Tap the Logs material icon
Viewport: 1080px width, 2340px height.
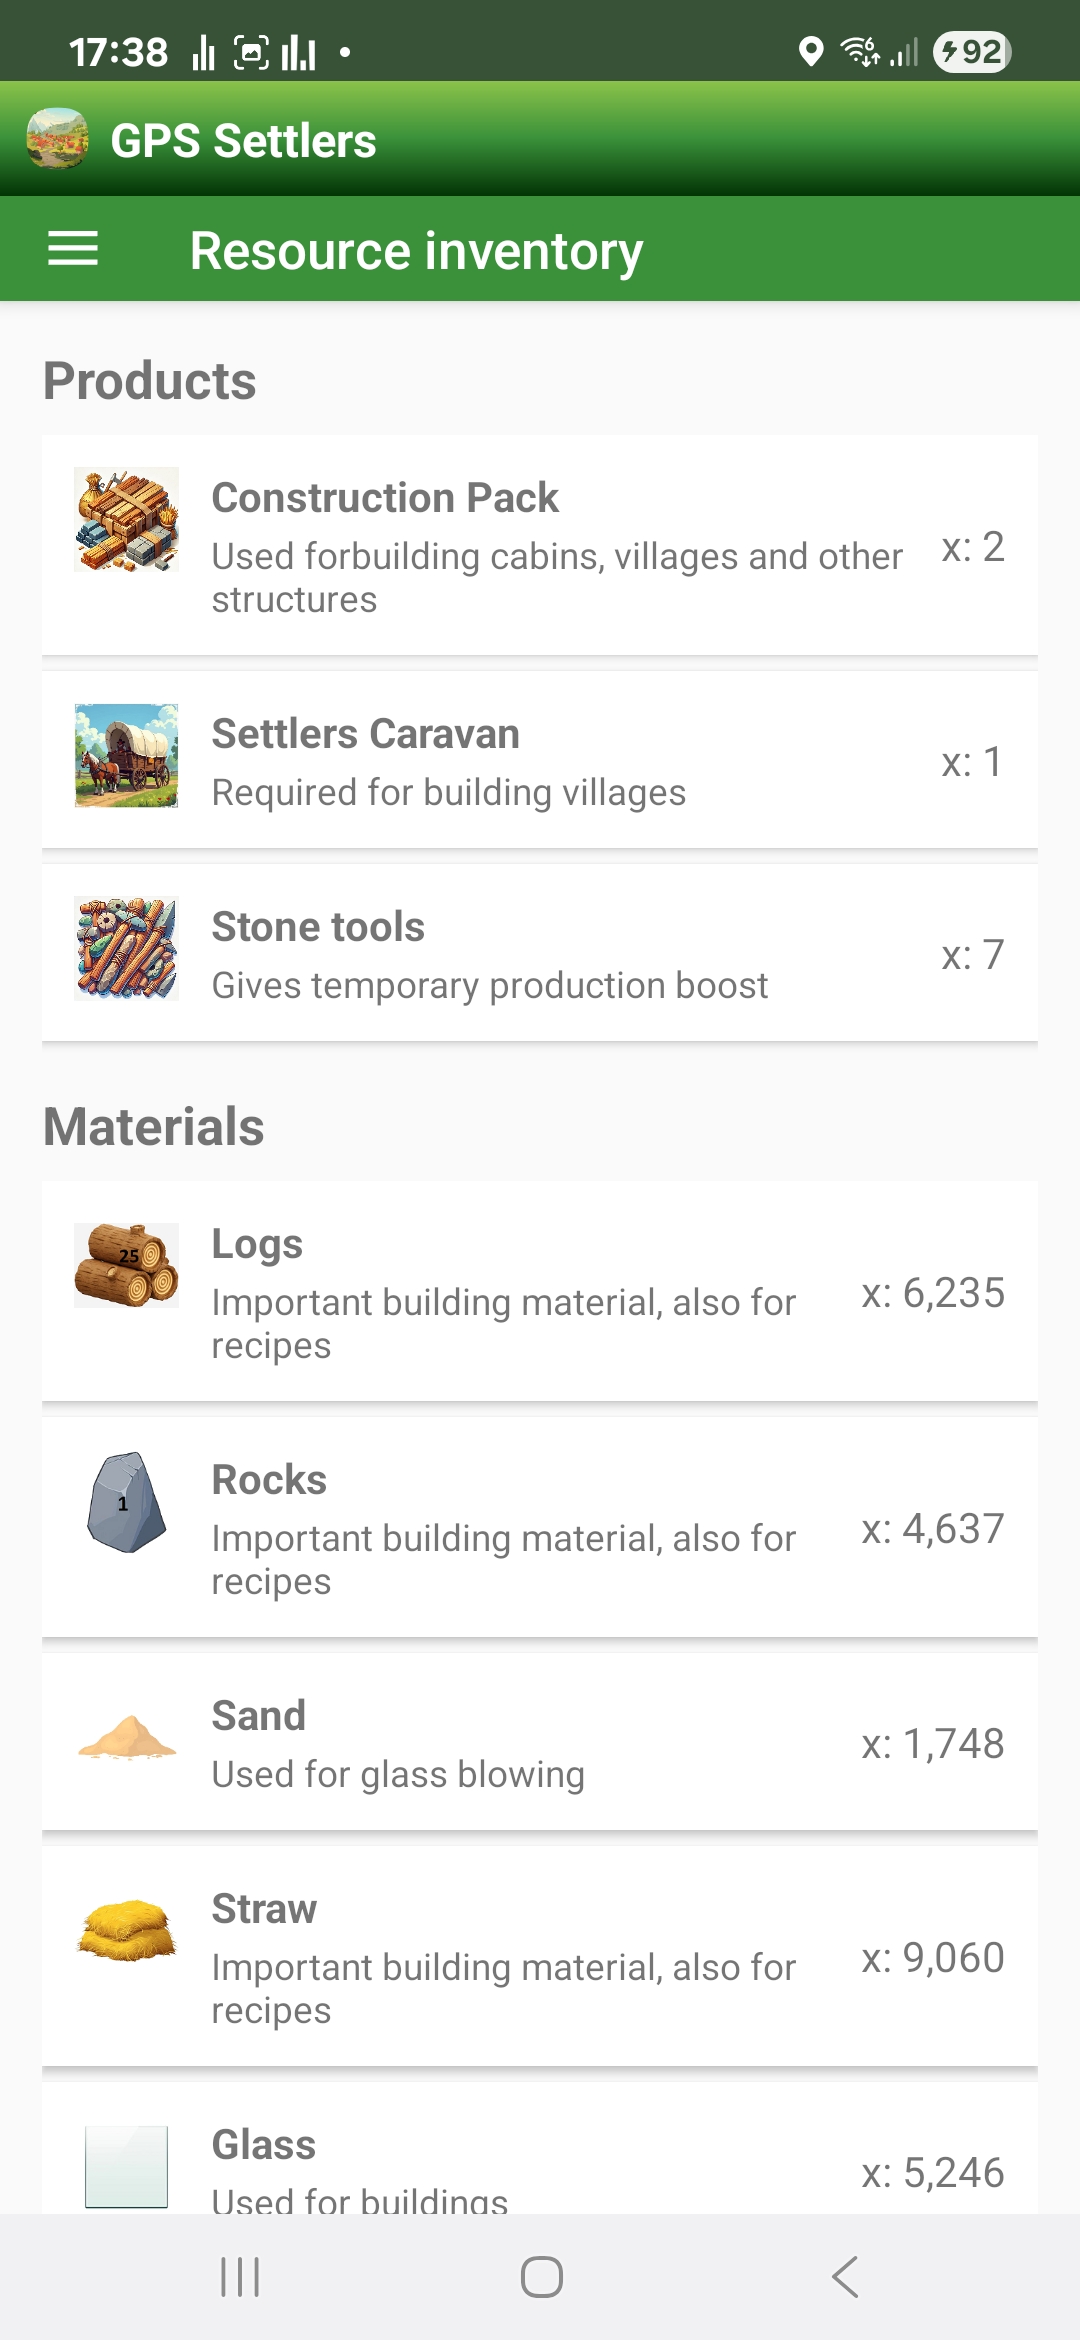127,1266
